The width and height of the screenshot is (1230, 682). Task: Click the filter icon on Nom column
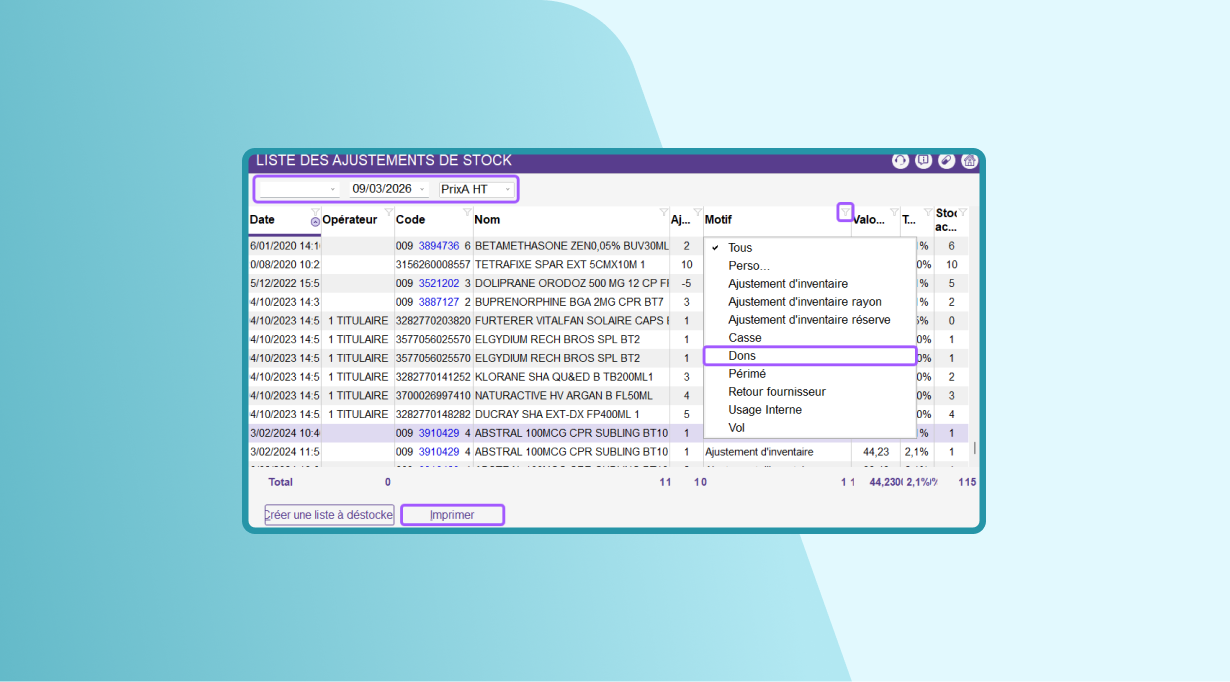(664, 212)
